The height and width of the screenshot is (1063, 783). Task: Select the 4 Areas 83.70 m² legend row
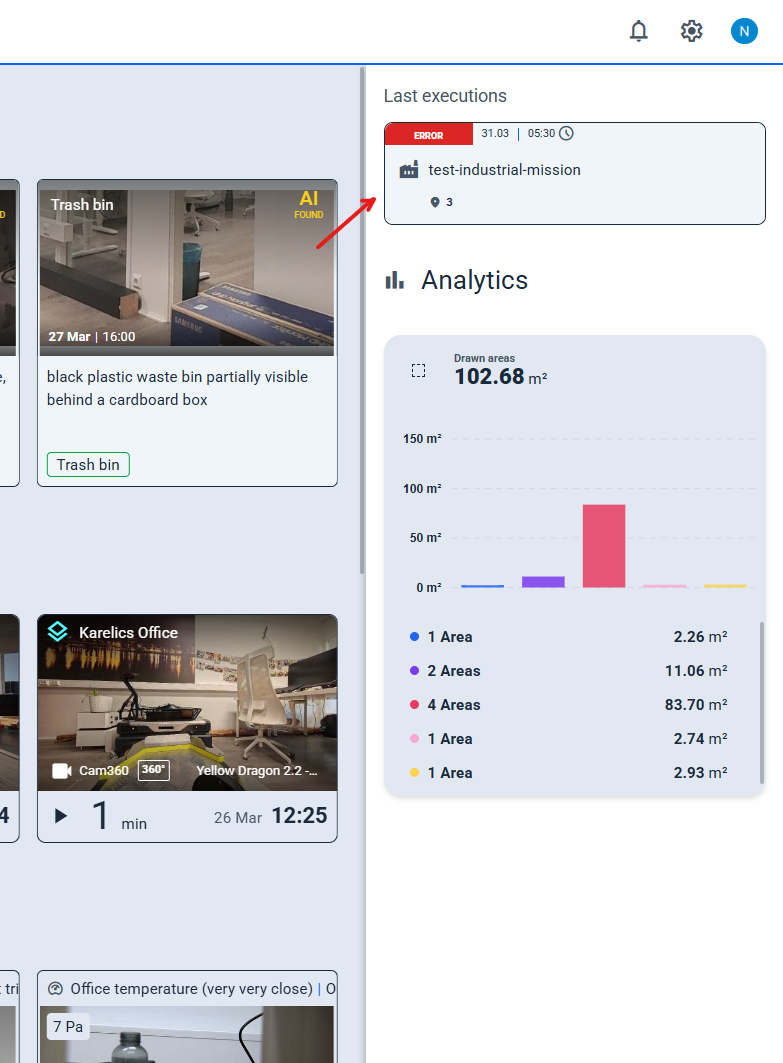pos(568,705)
